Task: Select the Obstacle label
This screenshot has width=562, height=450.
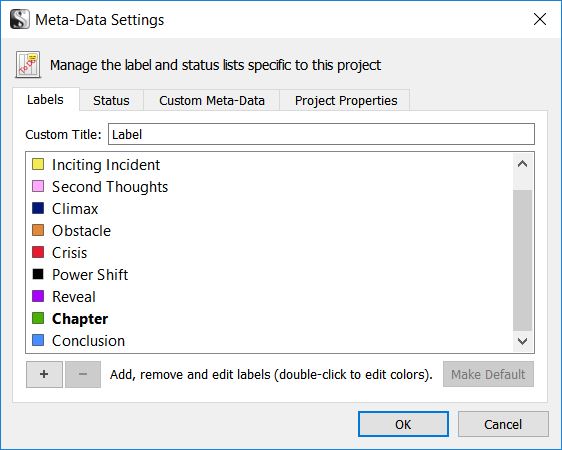Action: [x=81, y=231]
